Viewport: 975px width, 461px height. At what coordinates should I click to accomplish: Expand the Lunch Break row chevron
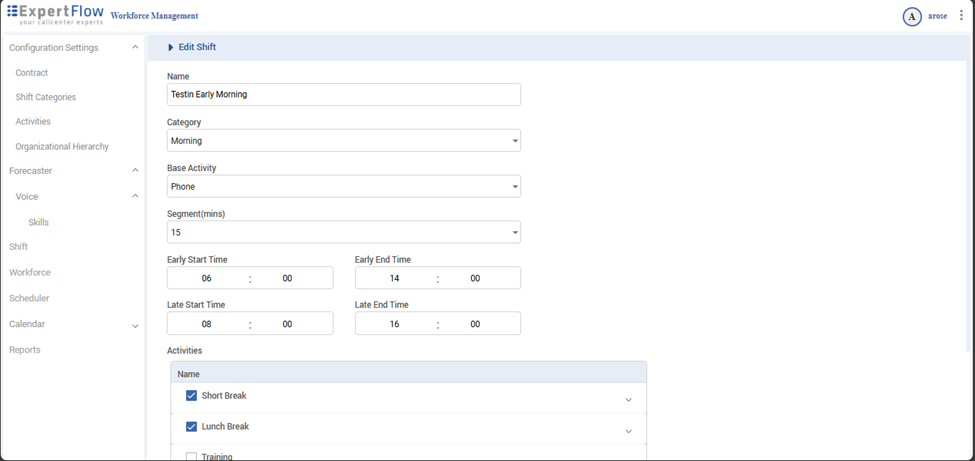tap(628, 431)
